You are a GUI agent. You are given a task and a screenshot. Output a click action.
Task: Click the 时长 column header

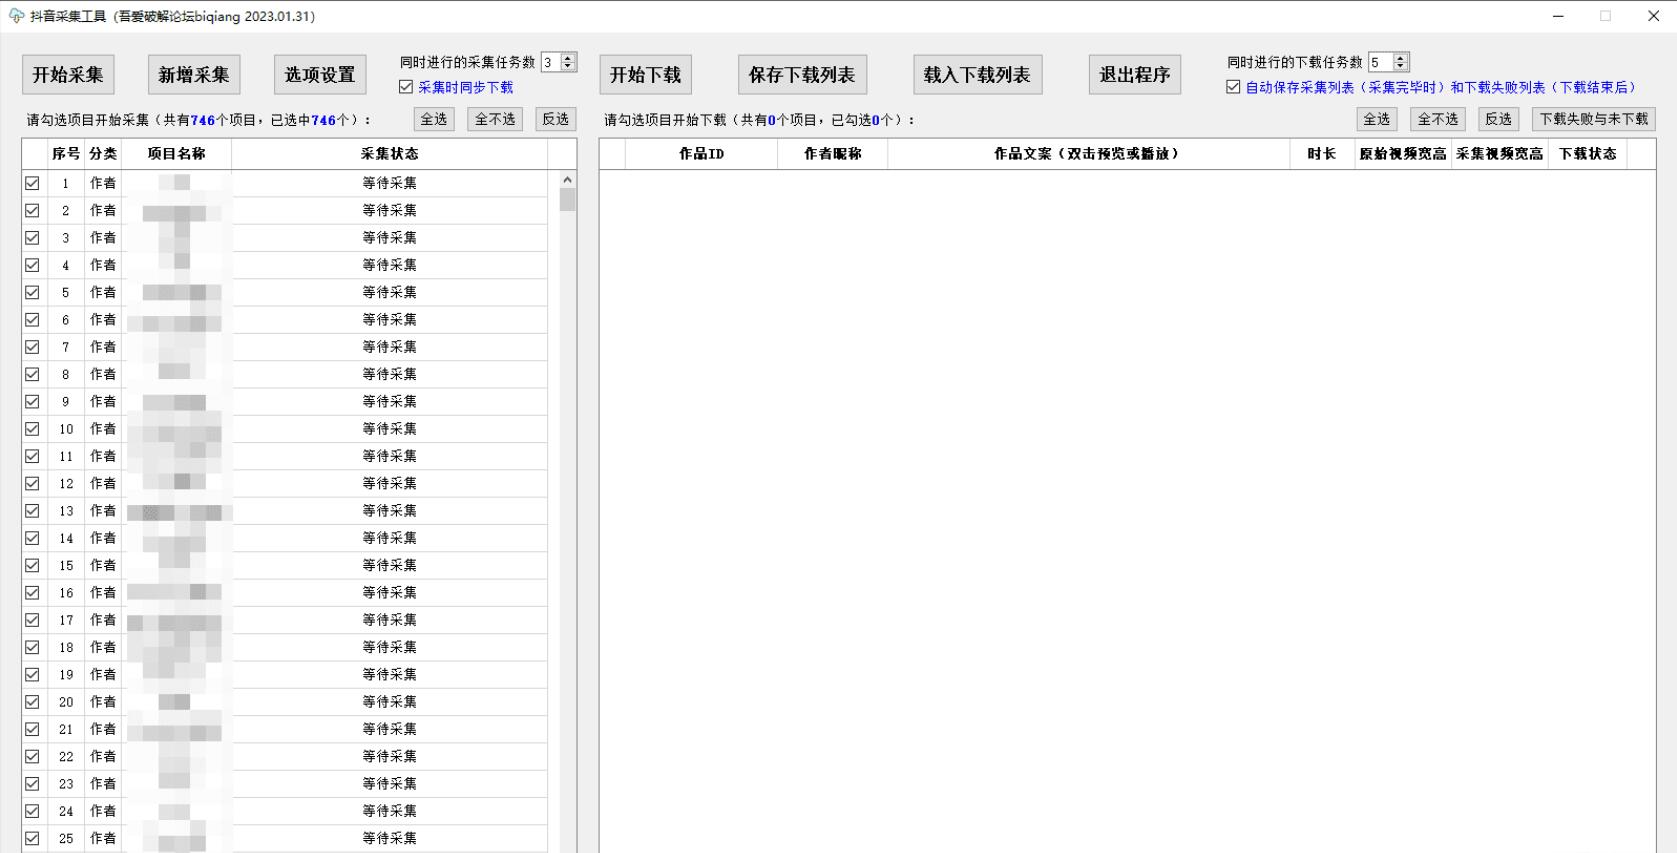click(1322, 154)
